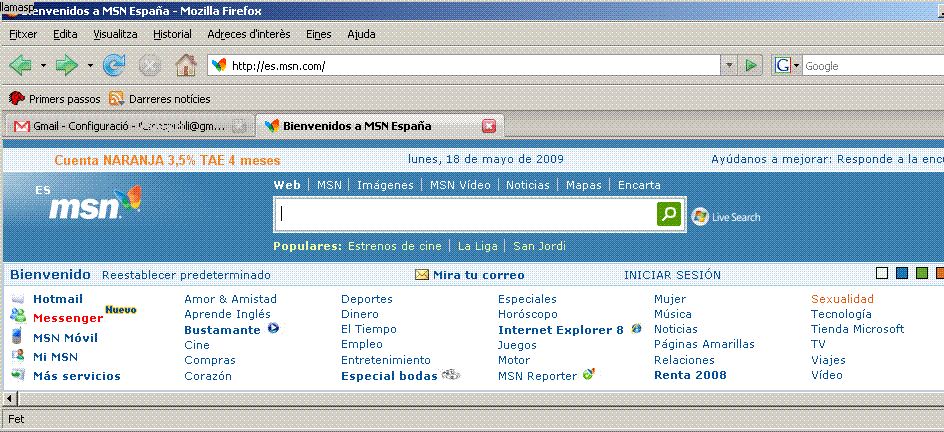Open the San Jordi popular search

click(x=539, y=246)
